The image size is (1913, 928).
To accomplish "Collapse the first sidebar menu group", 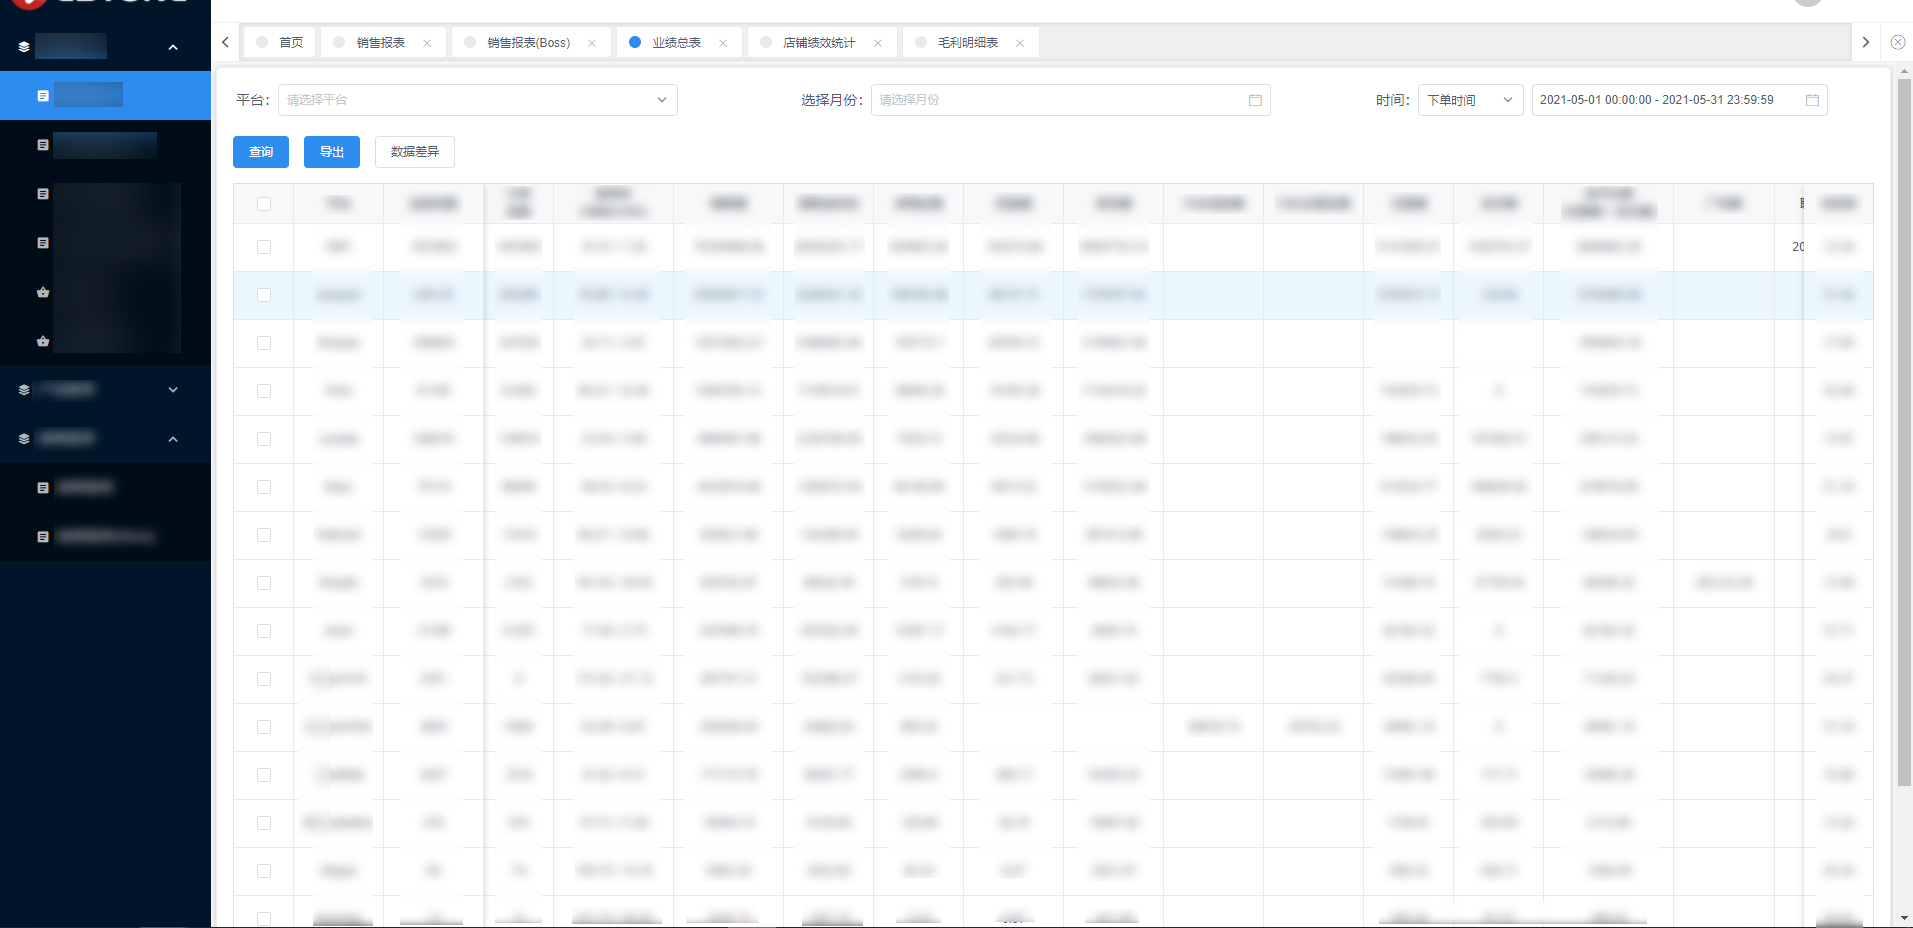I will [173, 47].
